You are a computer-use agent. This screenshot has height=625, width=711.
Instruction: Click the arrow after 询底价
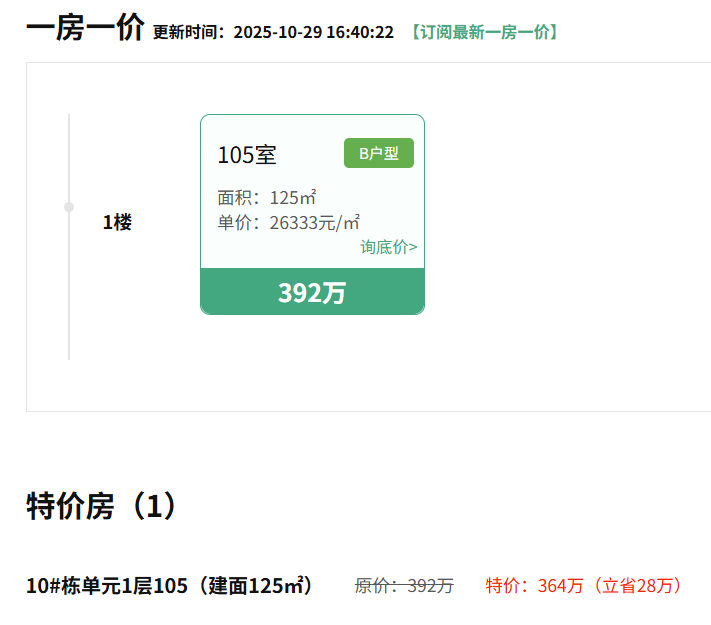pos(413,247)
